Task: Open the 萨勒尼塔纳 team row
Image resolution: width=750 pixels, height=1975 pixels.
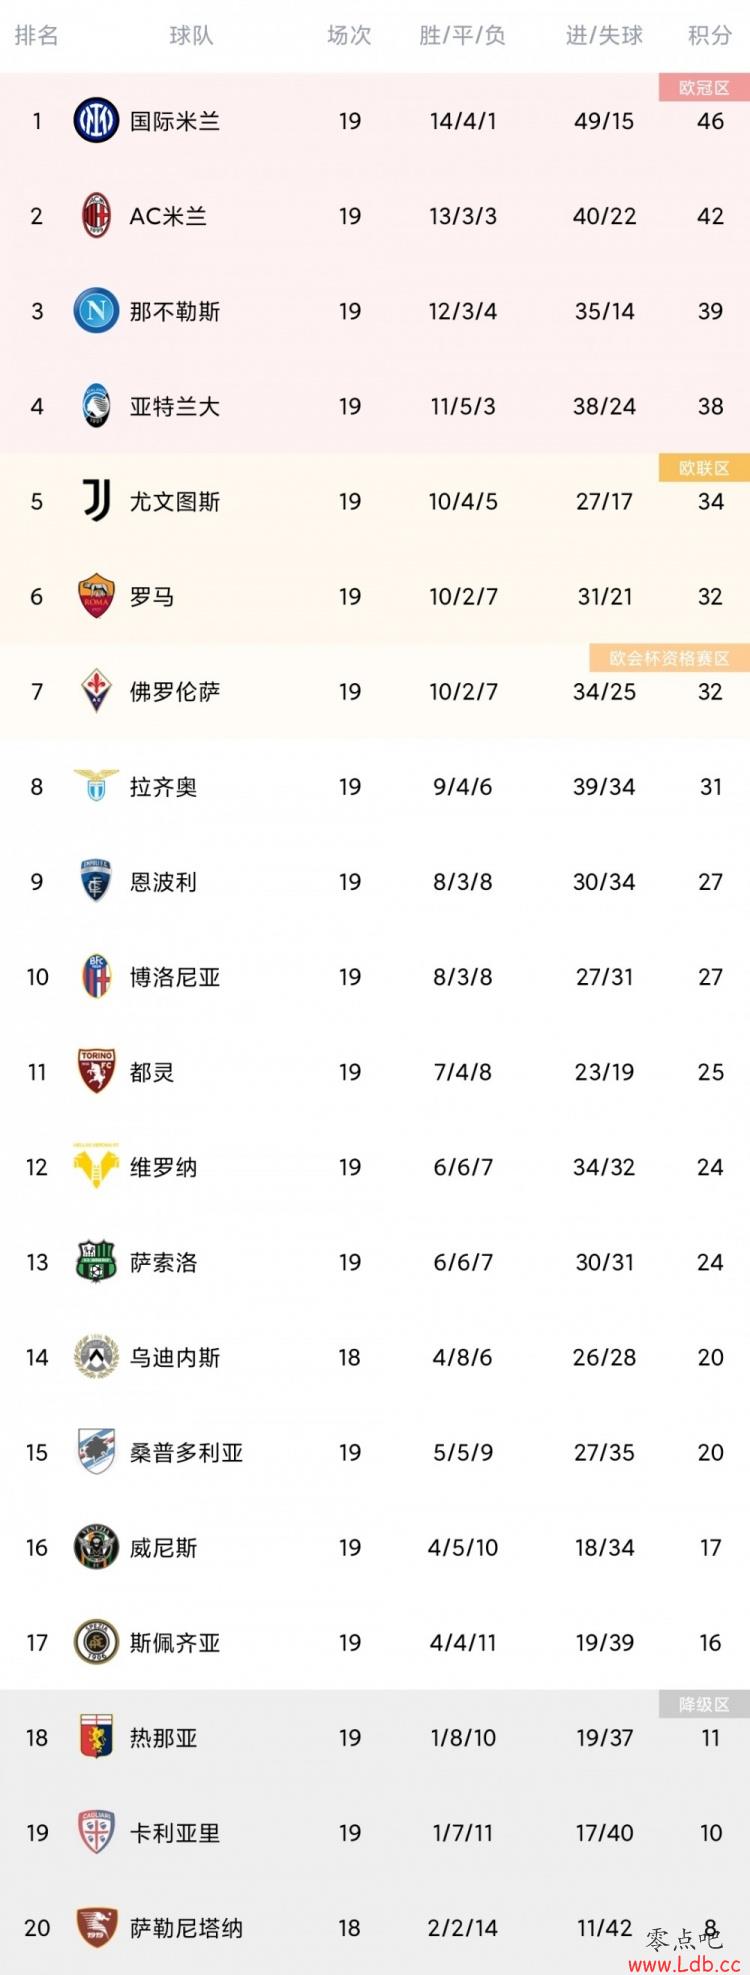Action: 375,1927
